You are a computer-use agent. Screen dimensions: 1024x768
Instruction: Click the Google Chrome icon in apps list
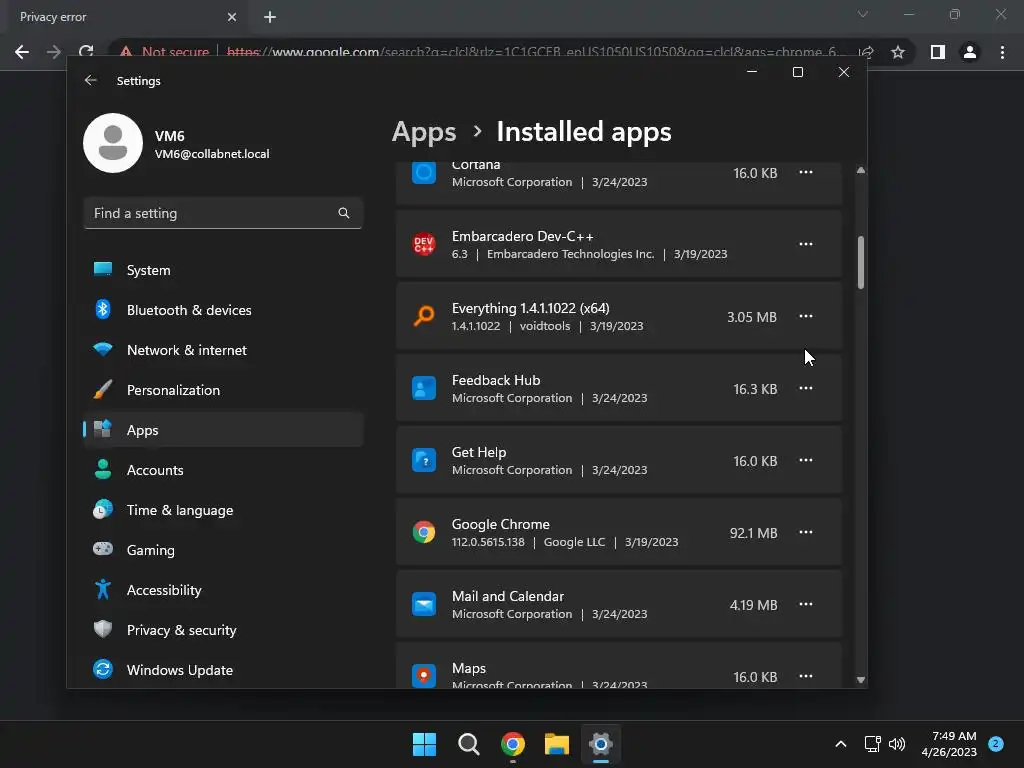(x=424, y=532)
